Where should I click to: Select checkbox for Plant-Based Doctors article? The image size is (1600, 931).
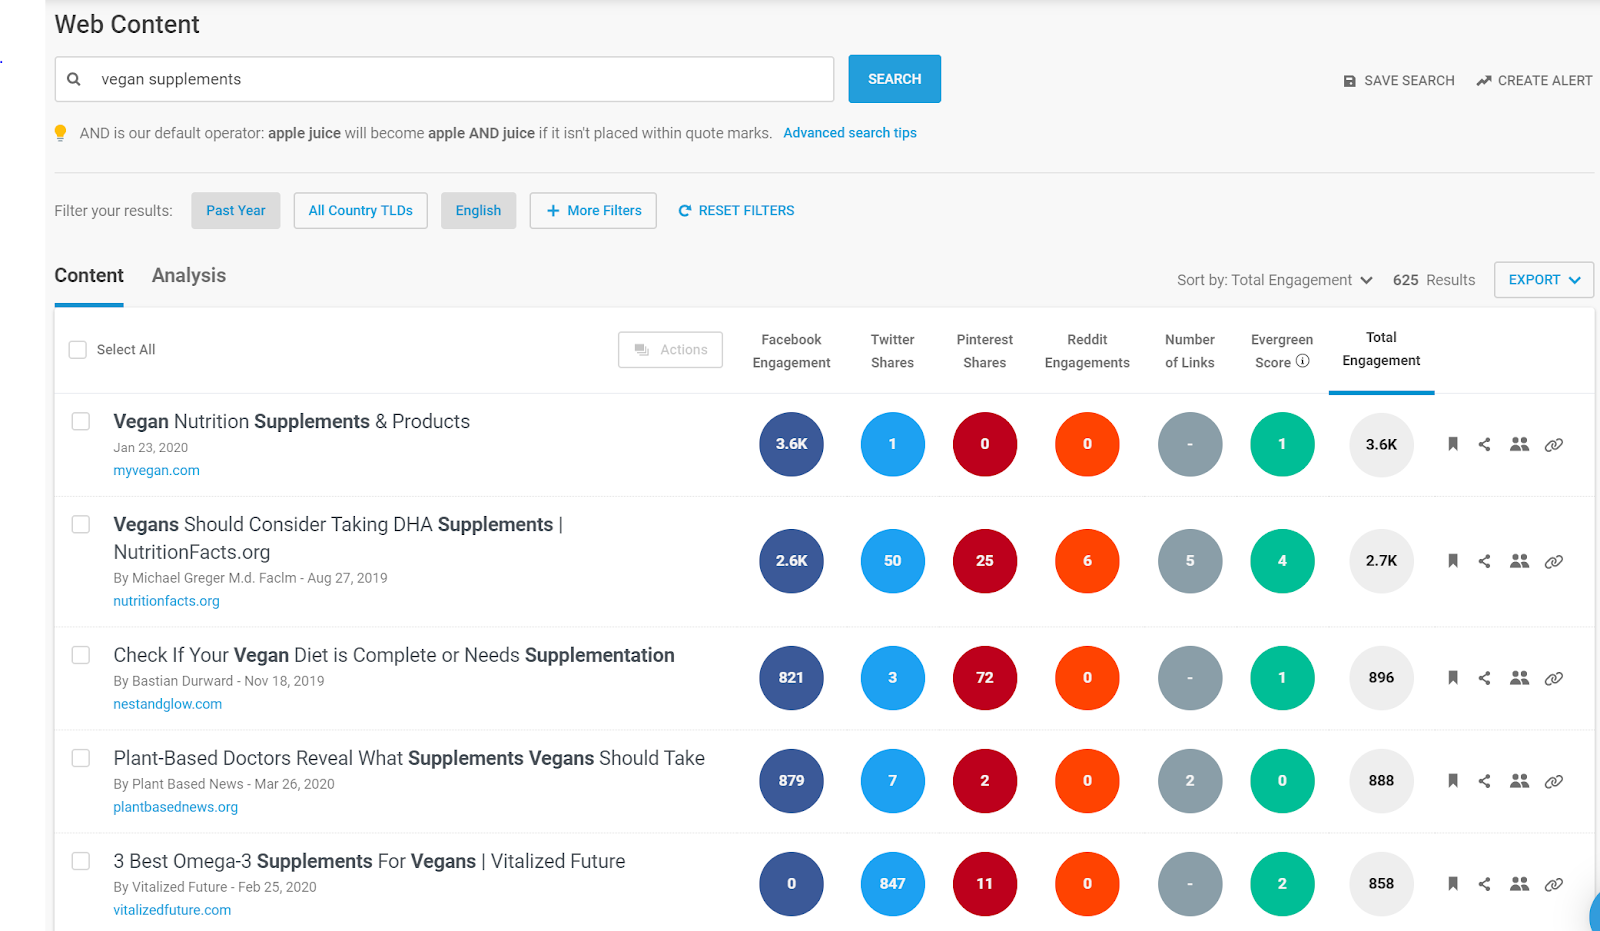pos(81,758)
